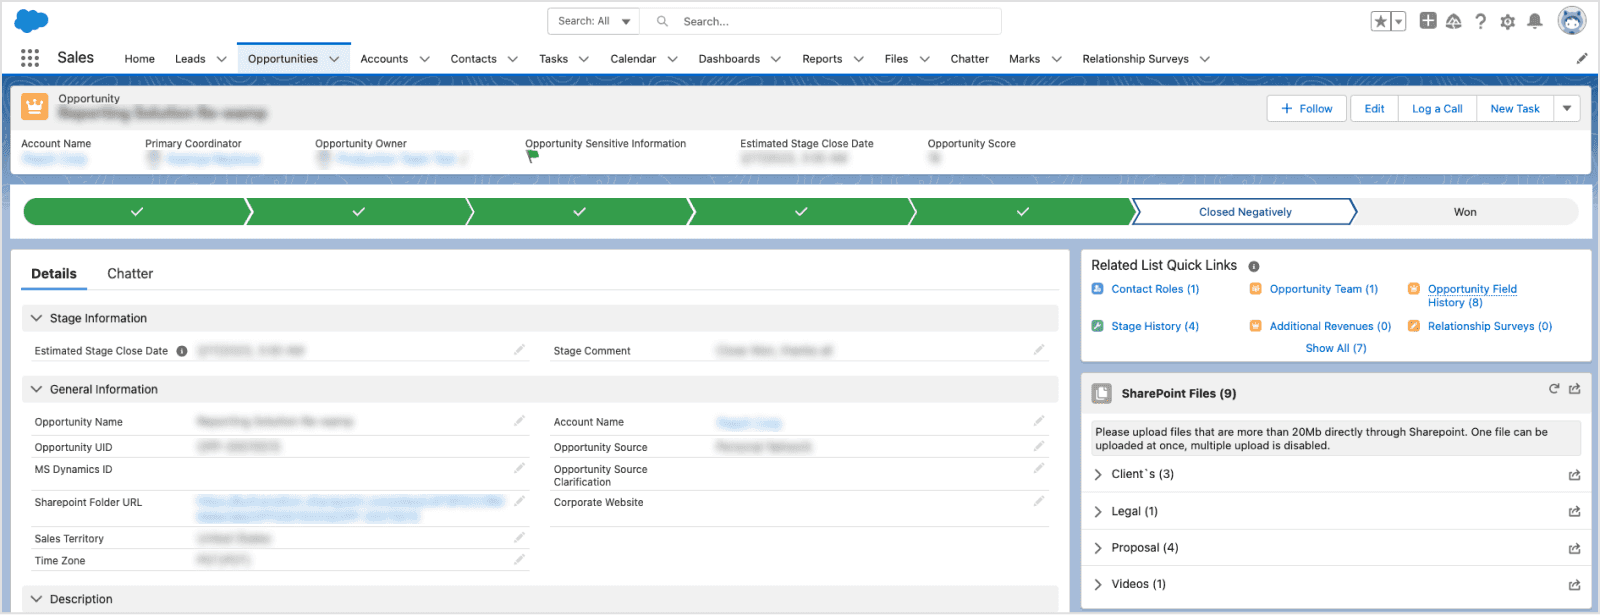Open the Notifications bell icon
Screen dimensions: 1600x615
(1534, 21)
